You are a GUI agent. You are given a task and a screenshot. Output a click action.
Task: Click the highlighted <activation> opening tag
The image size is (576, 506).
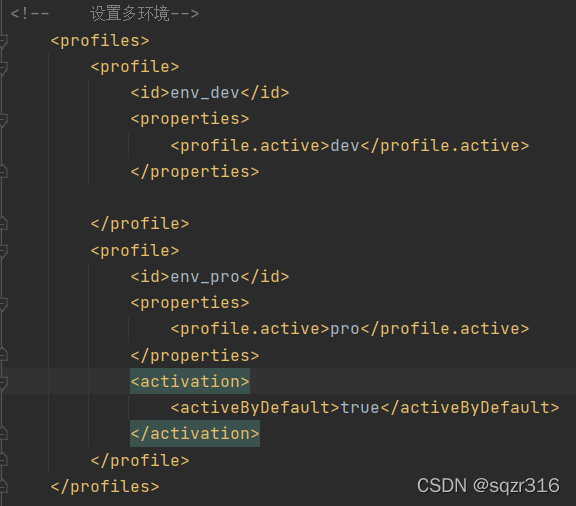pyautogui.click(x=190, y=381)
